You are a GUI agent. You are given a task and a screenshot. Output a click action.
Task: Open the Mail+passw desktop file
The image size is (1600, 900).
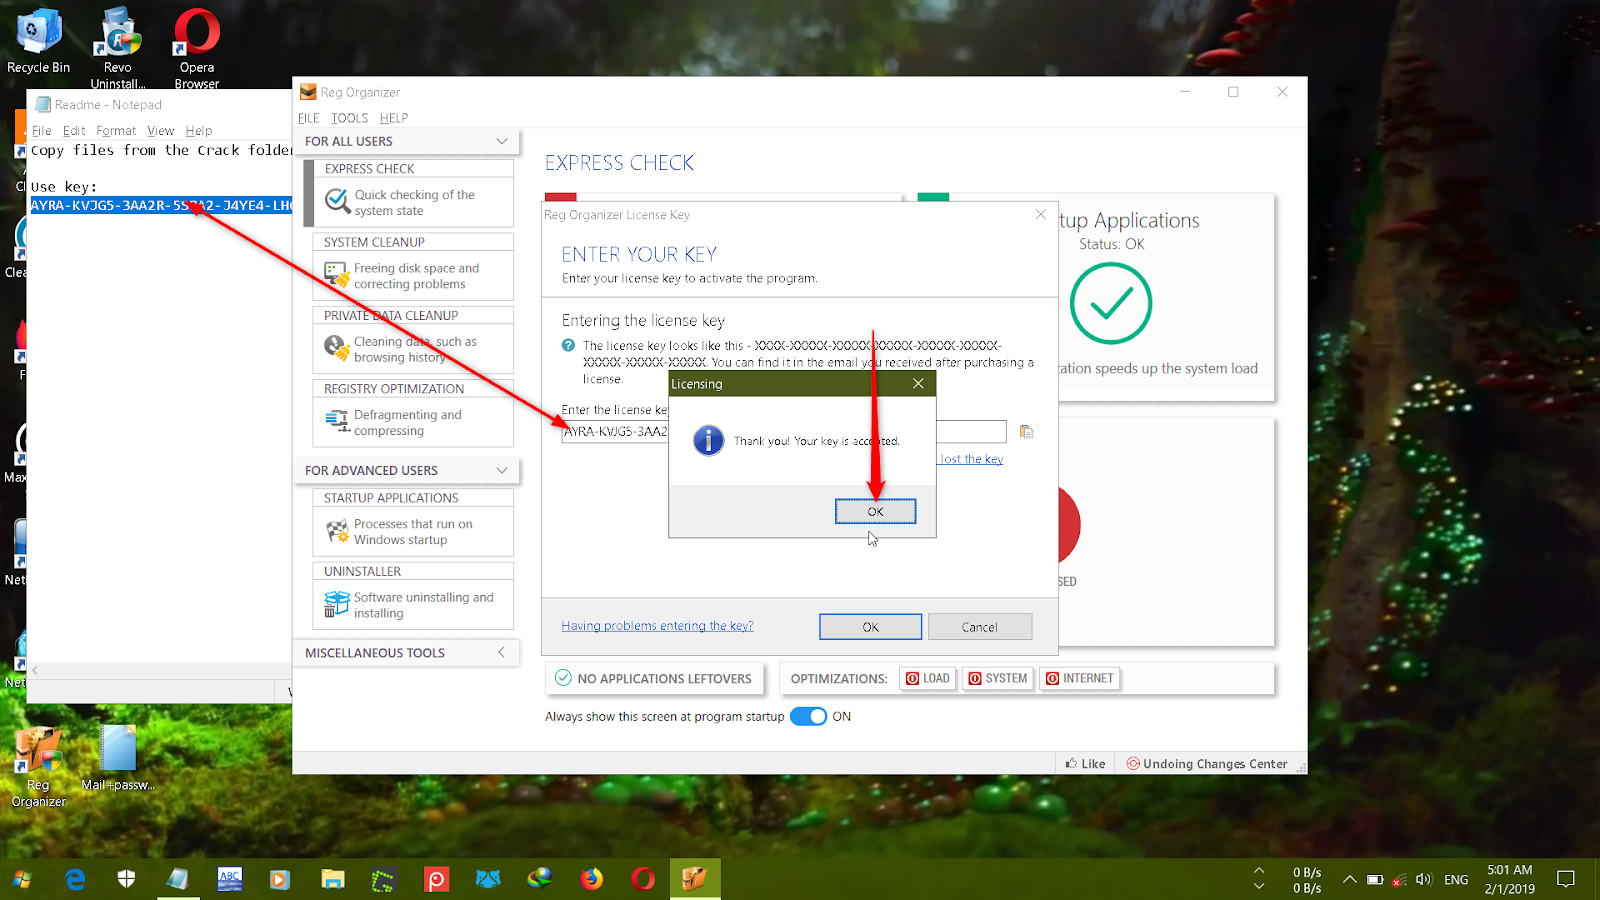point(118,759)
